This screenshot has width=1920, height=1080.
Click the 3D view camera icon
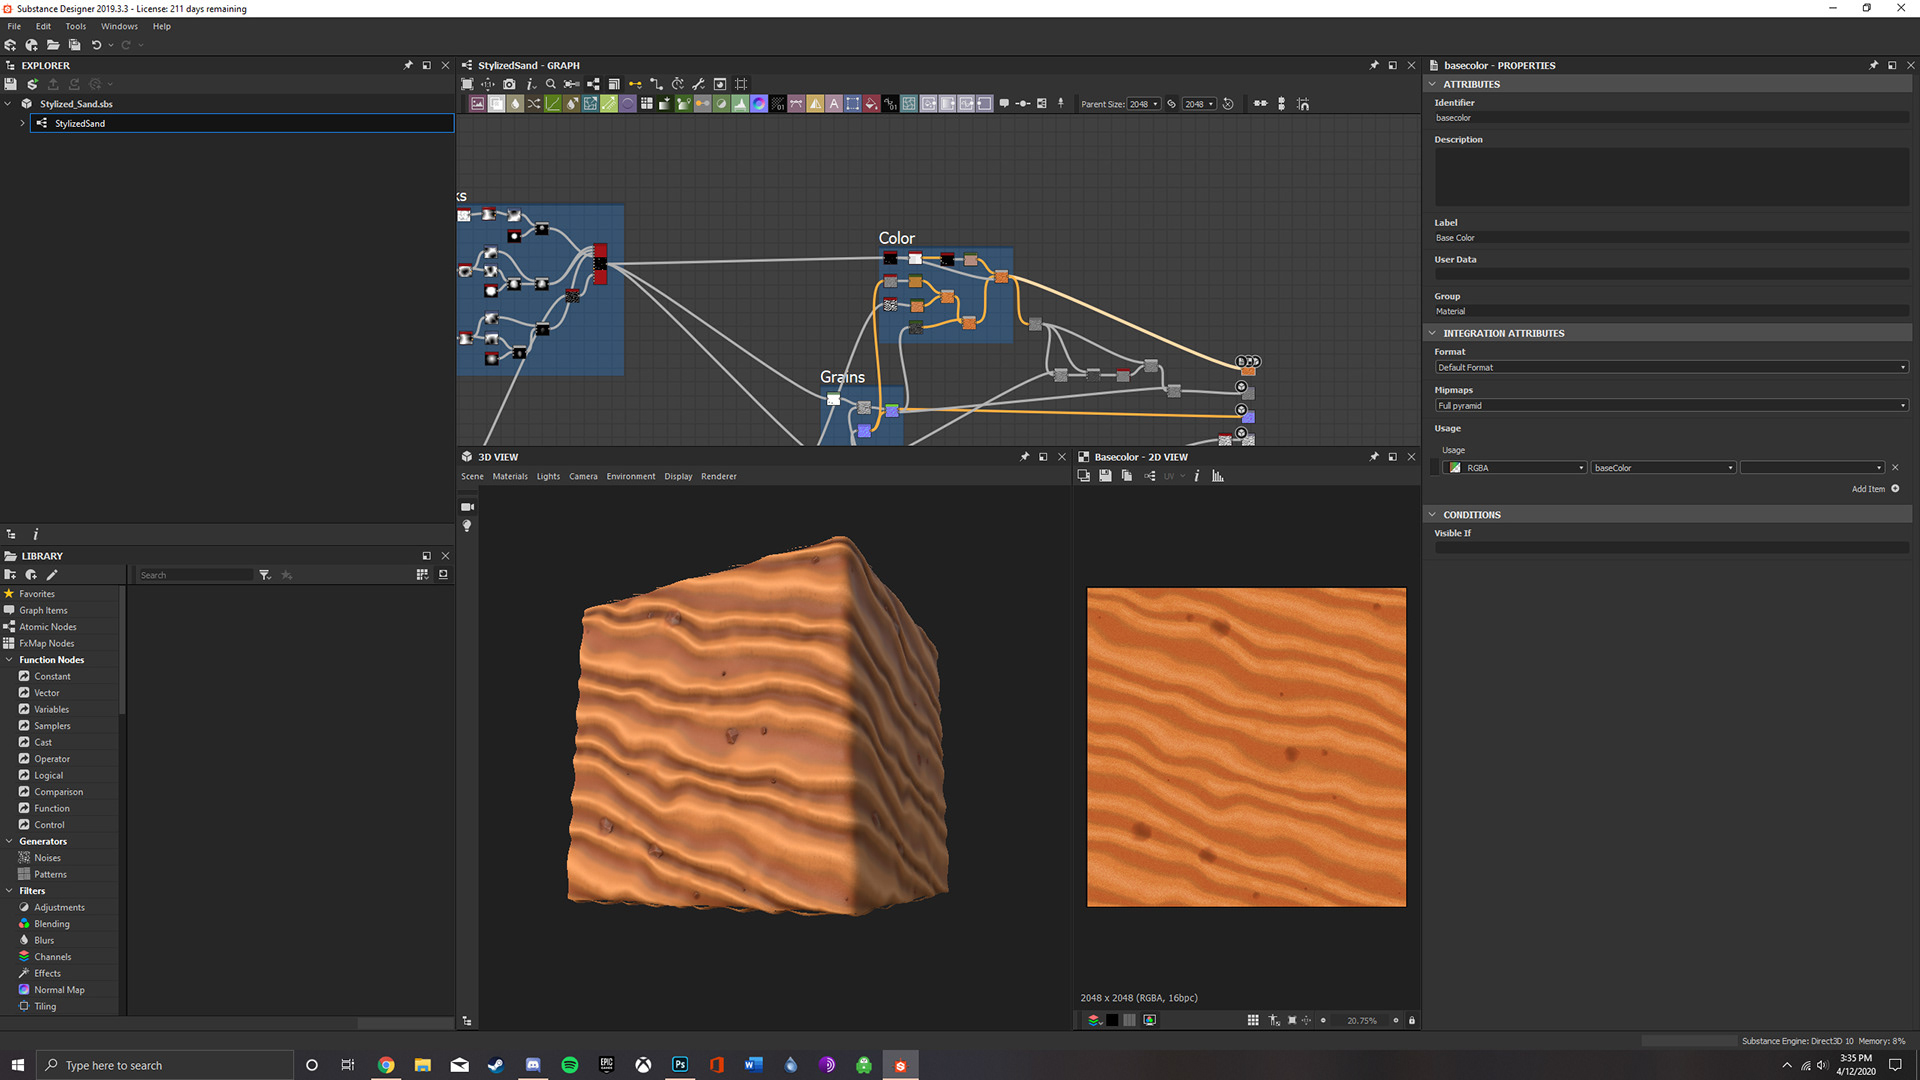point(467,507)
